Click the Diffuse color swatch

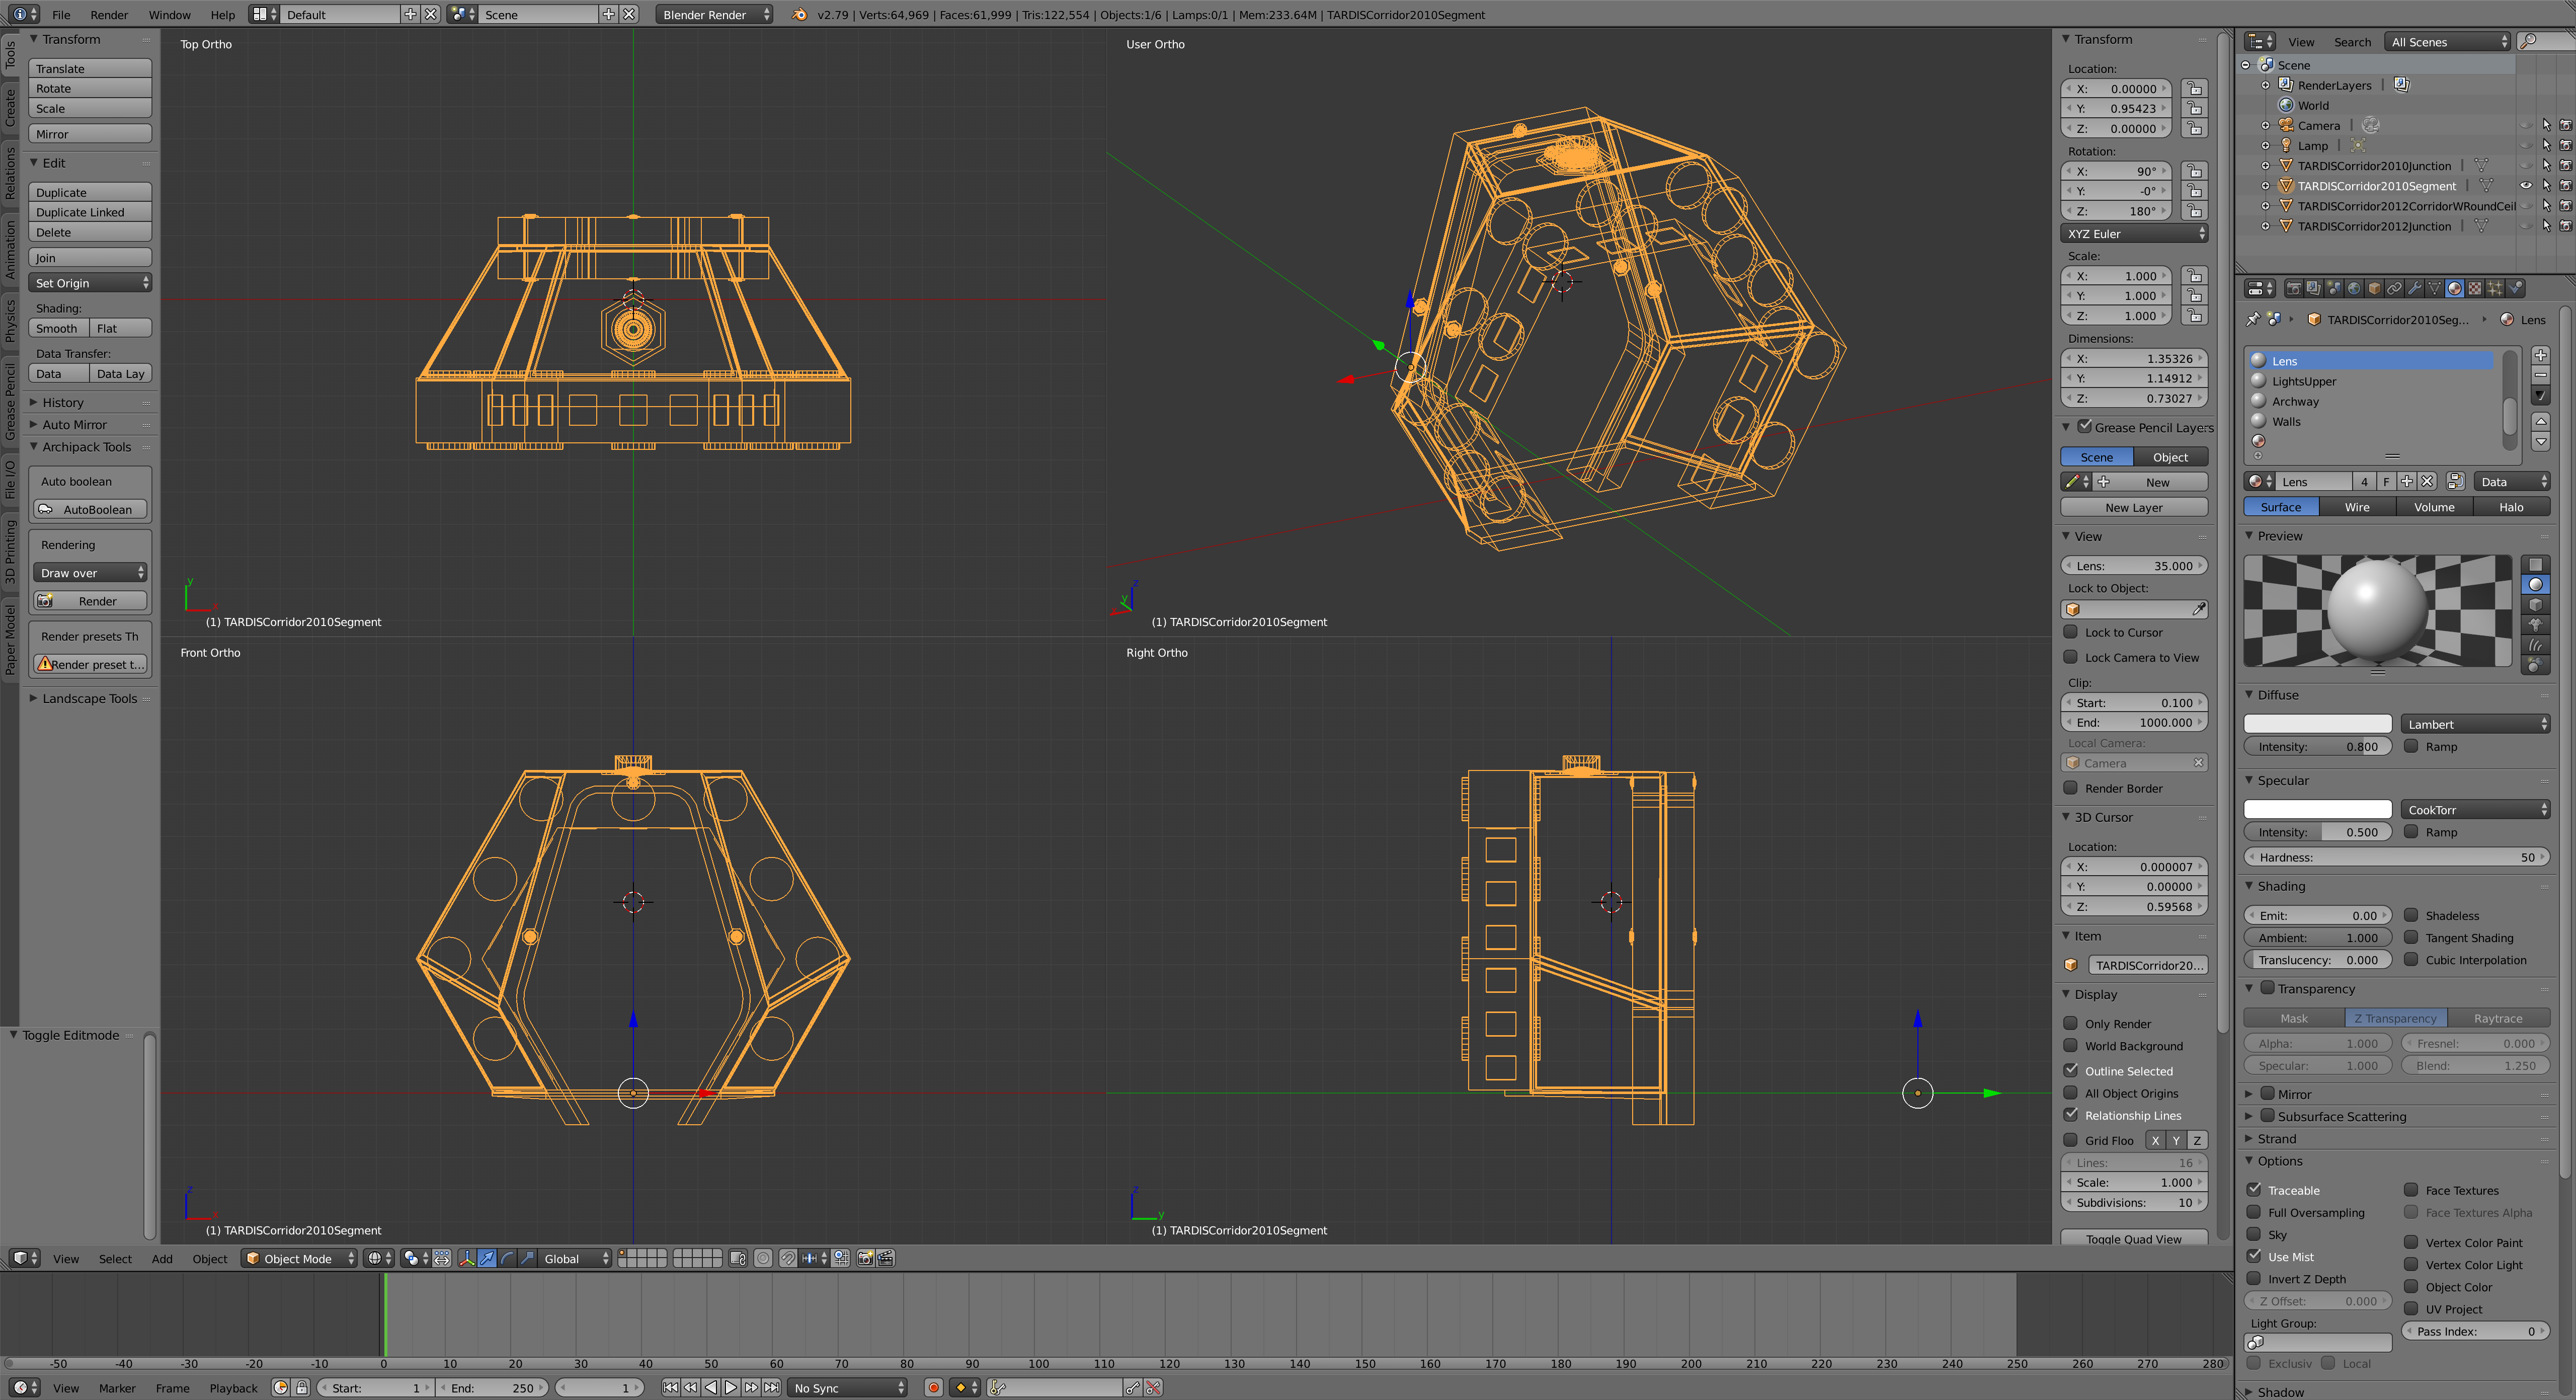click(x=2317, y=724)
